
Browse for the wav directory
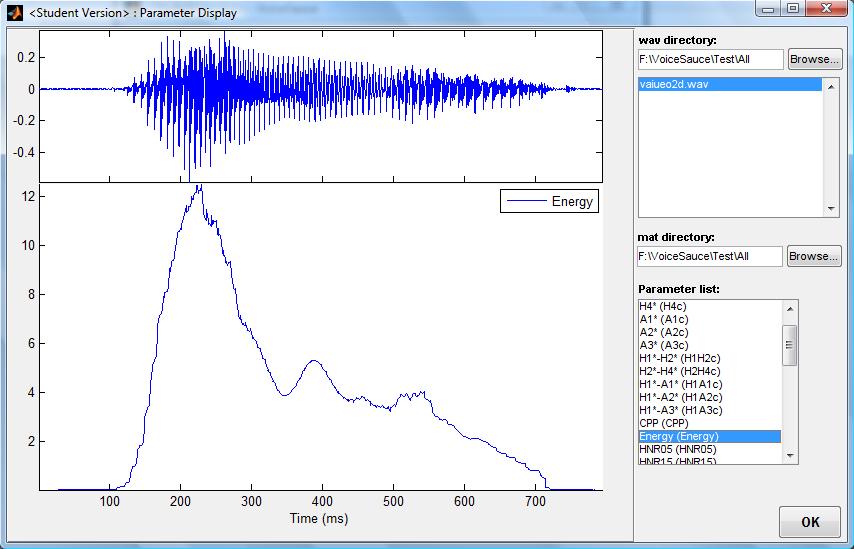(x=814, y=59)
